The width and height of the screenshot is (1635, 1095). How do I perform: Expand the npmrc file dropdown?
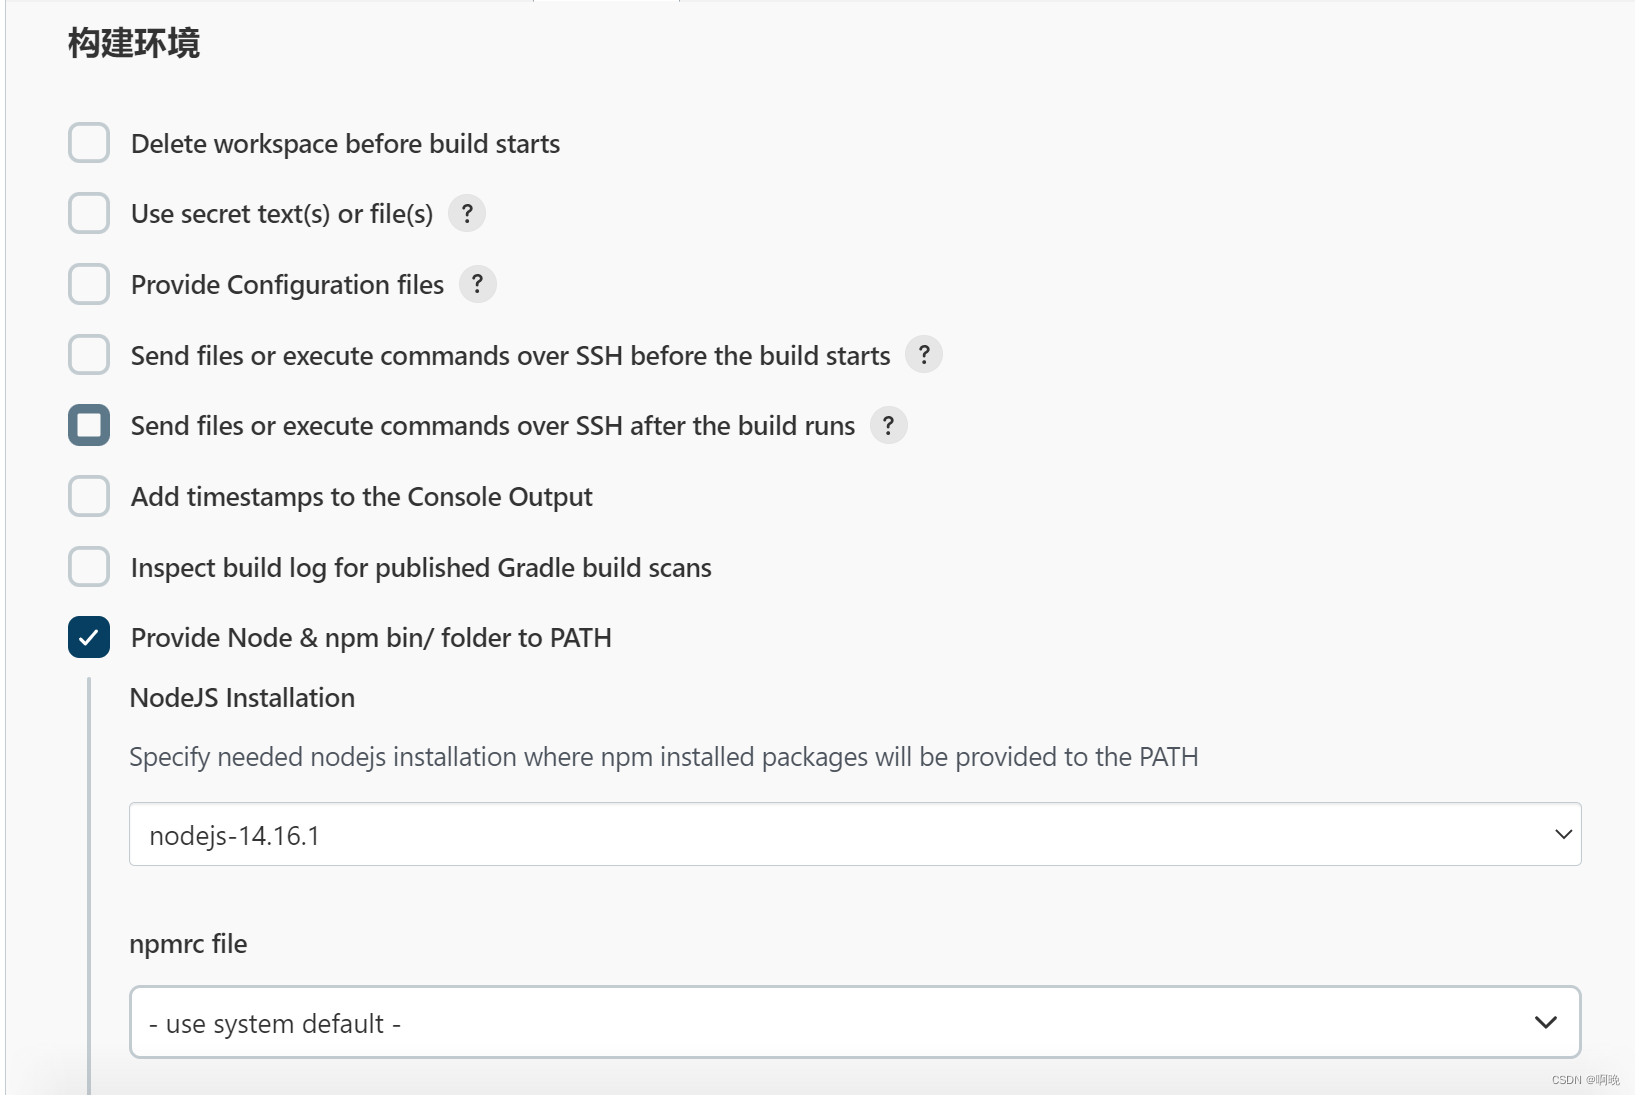(x=854, y=1022)
